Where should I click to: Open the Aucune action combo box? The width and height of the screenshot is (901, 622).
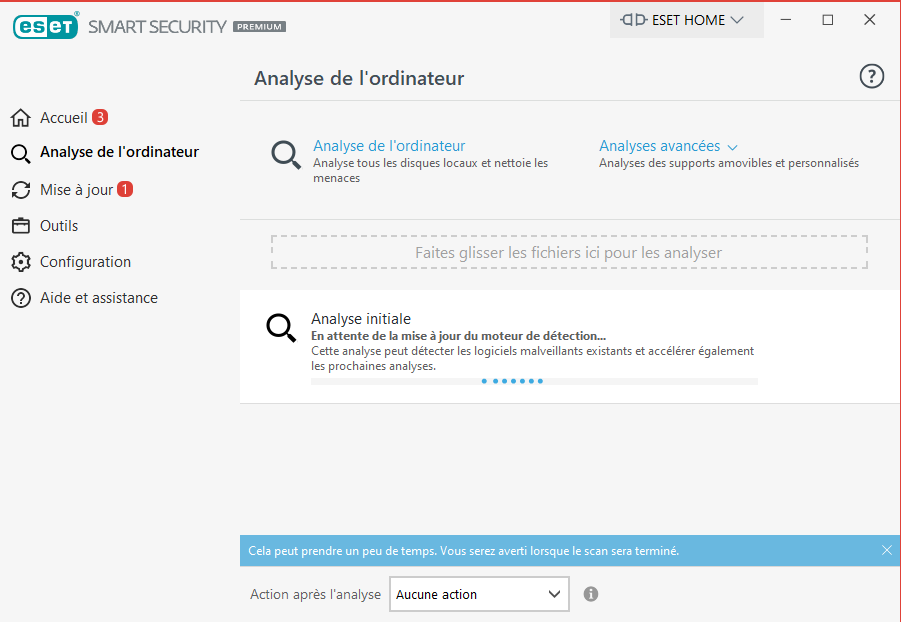pyautogui.click(x=479, y=594)
